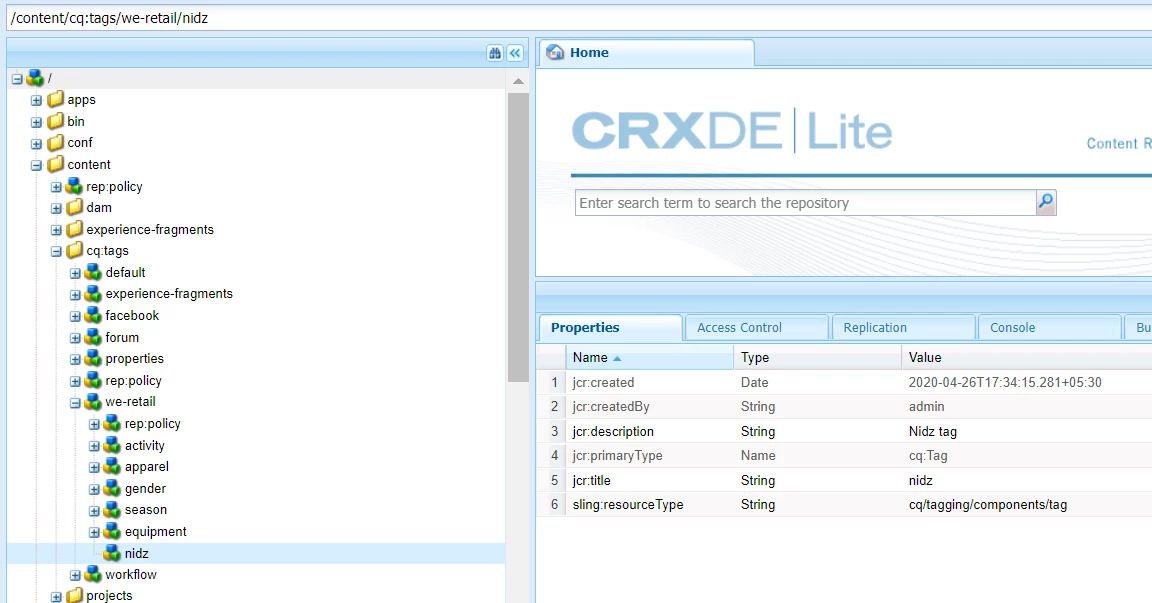Click the activity tag node icon
Viewport: 1152px width, 603px height.
112,445
